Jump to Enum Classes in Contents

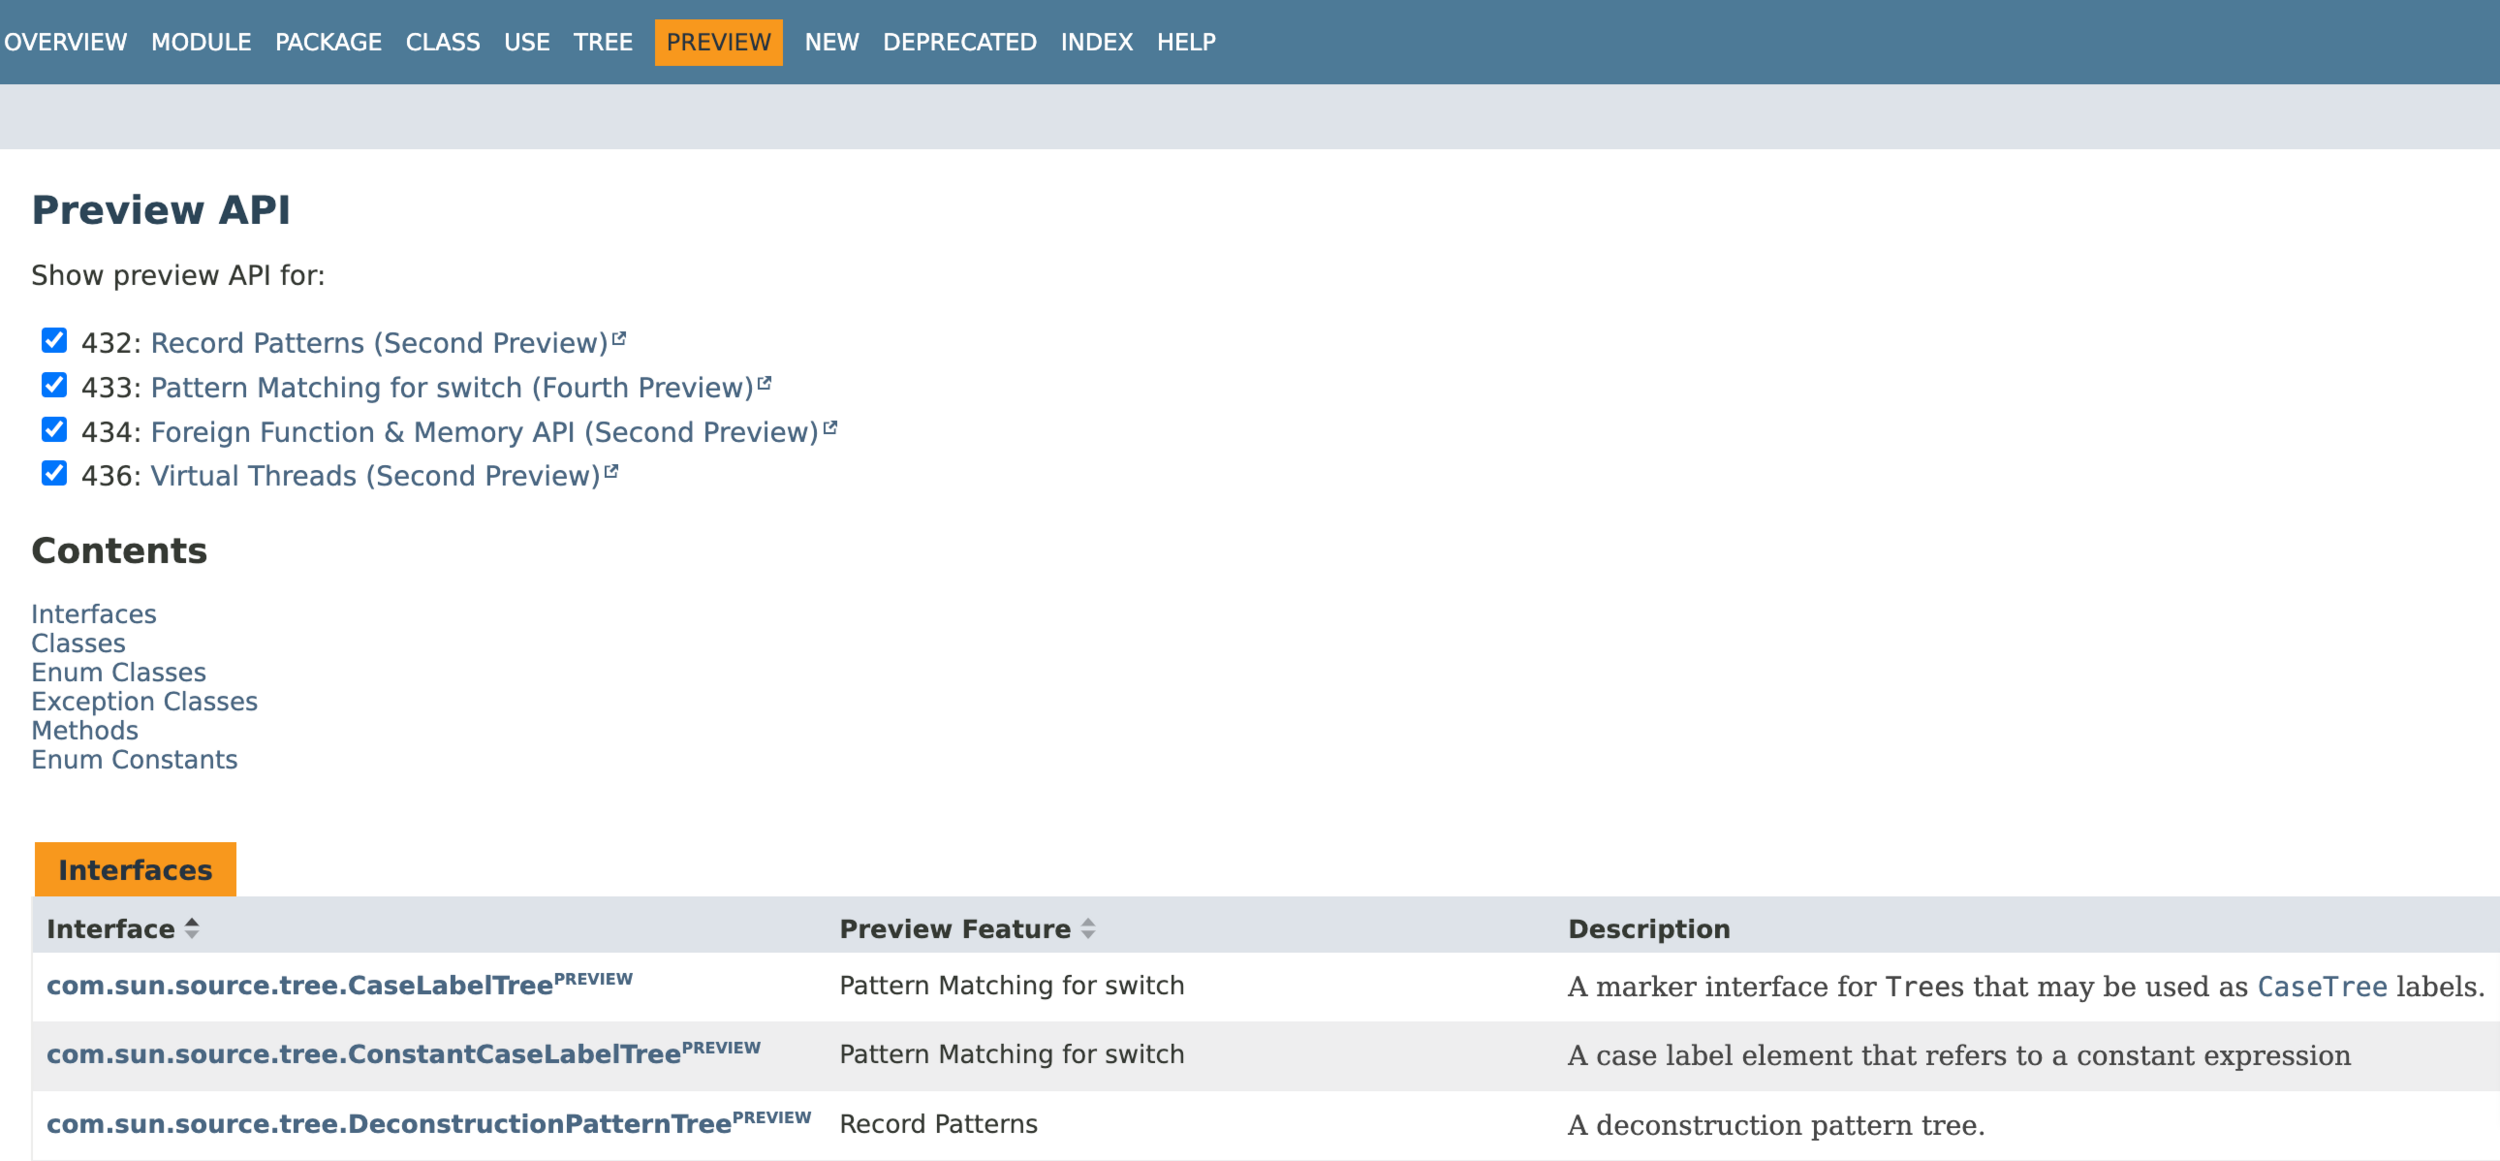[x=118, y=672]
